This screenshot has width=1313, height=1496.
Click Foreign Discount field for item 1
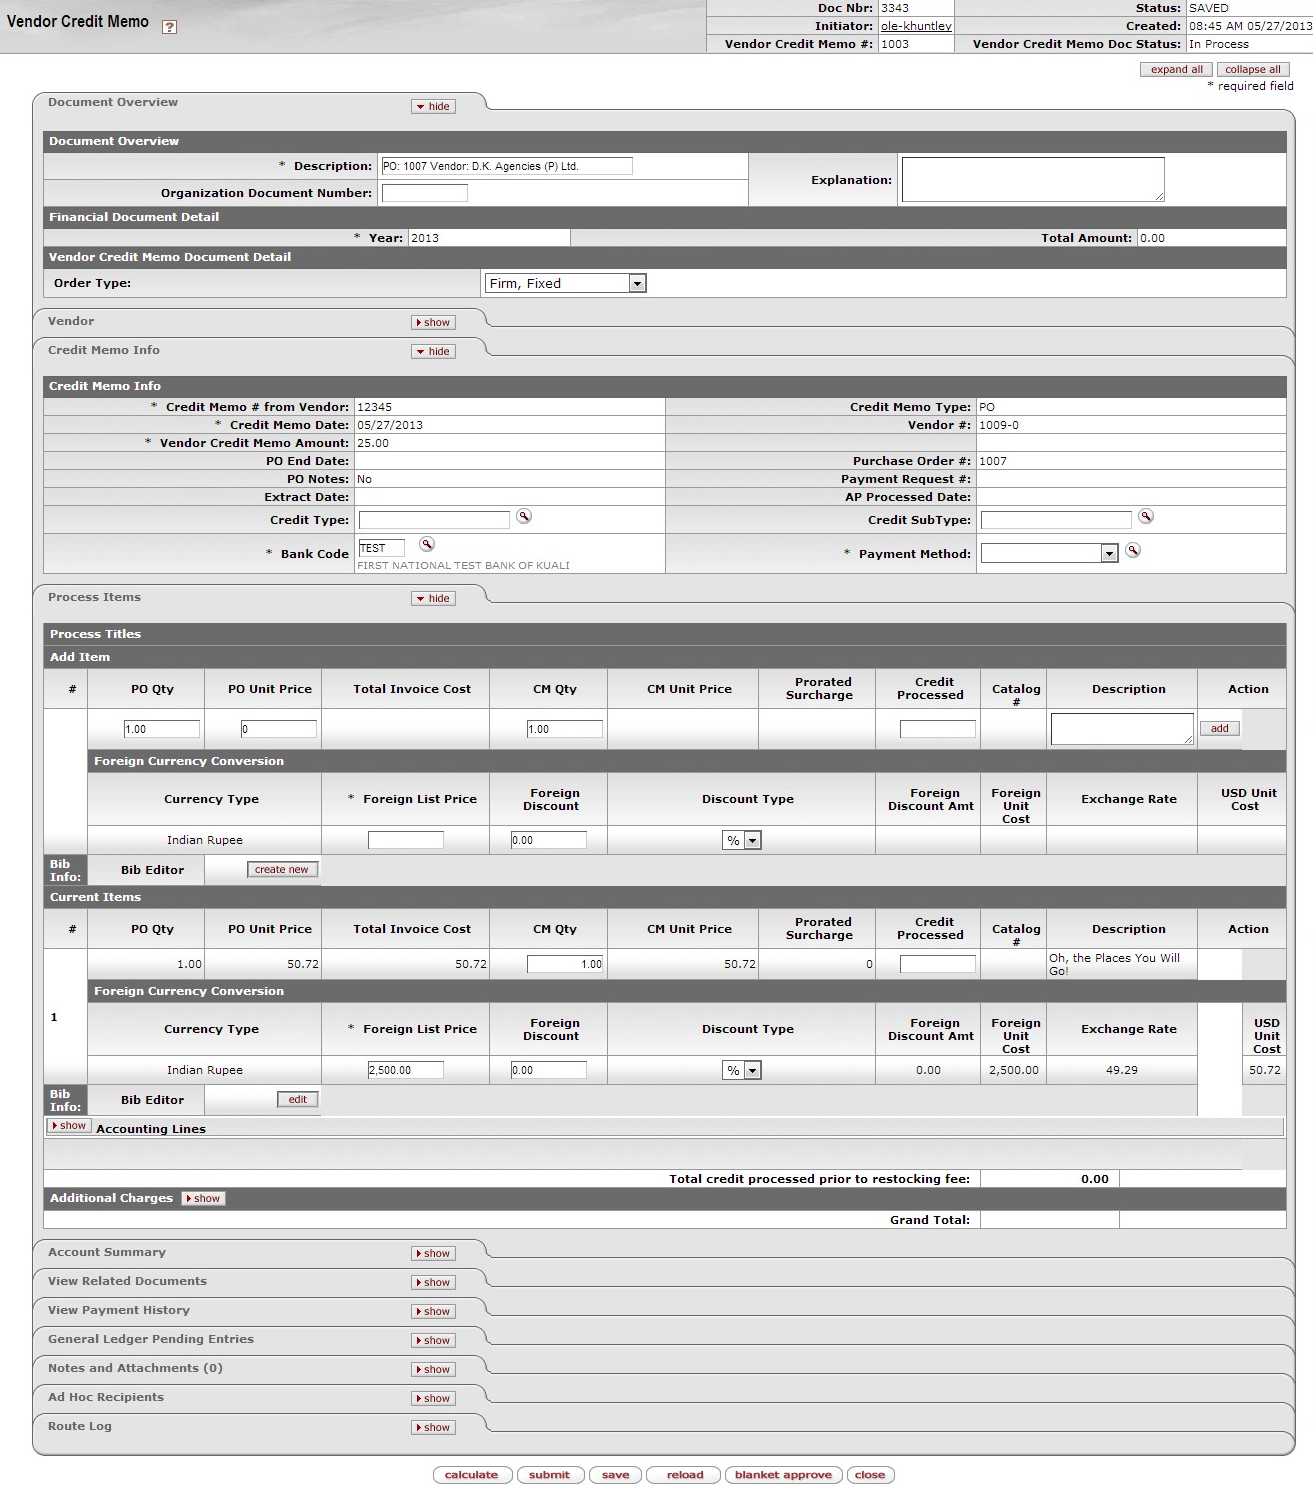coord(549,1070)
